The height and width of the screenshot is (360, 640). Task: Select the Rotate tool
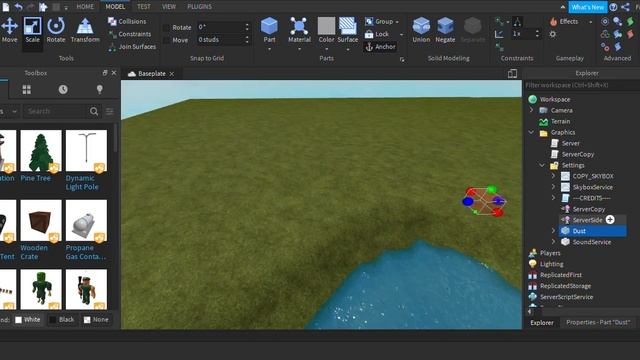(x=56, y=30)
